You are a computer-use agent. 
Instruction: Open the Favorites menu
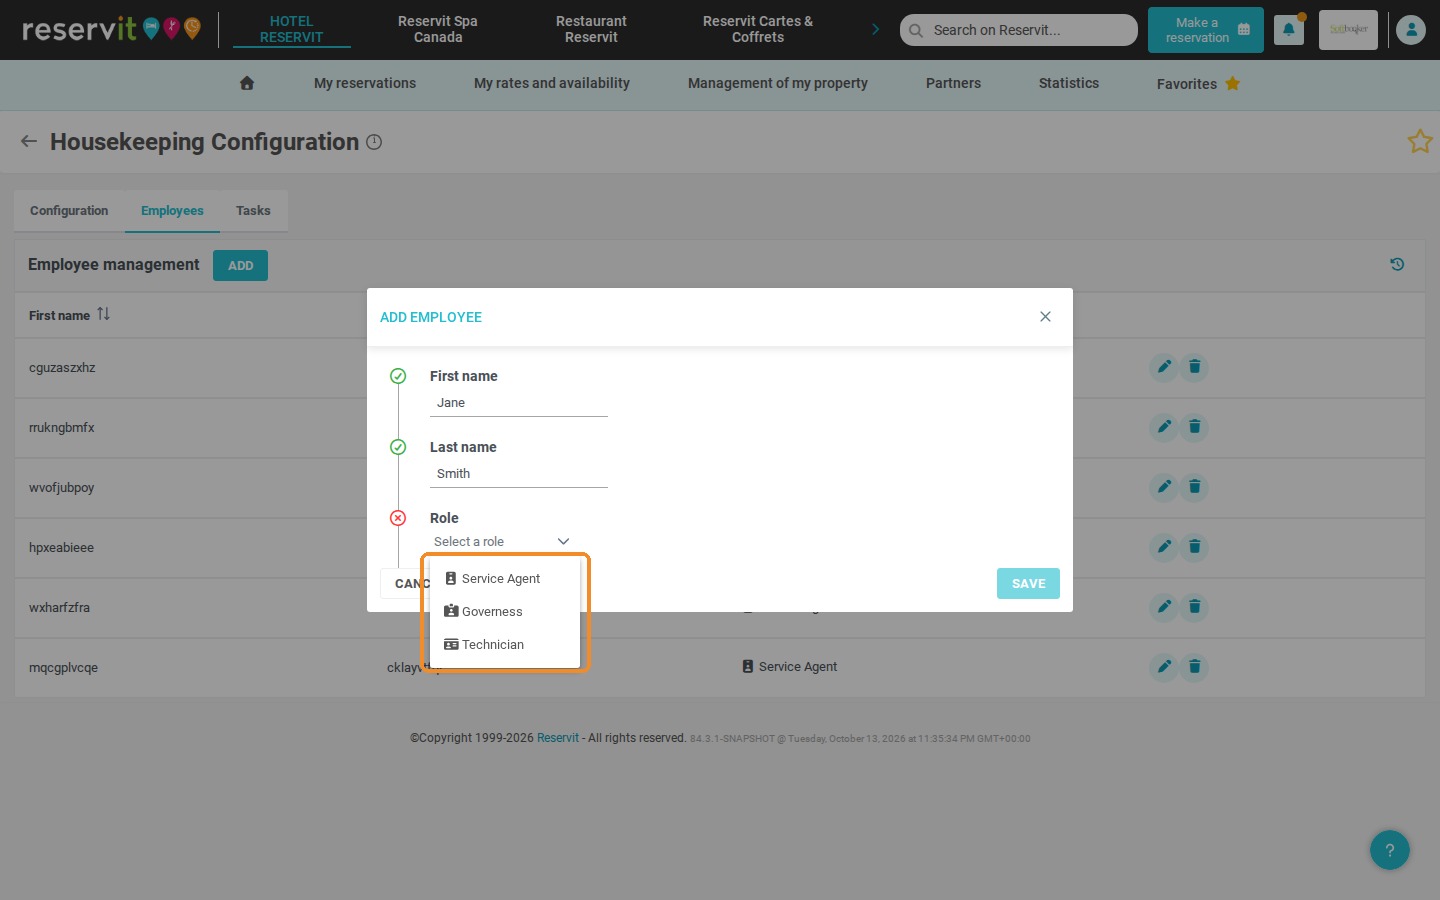(1198, 83)
